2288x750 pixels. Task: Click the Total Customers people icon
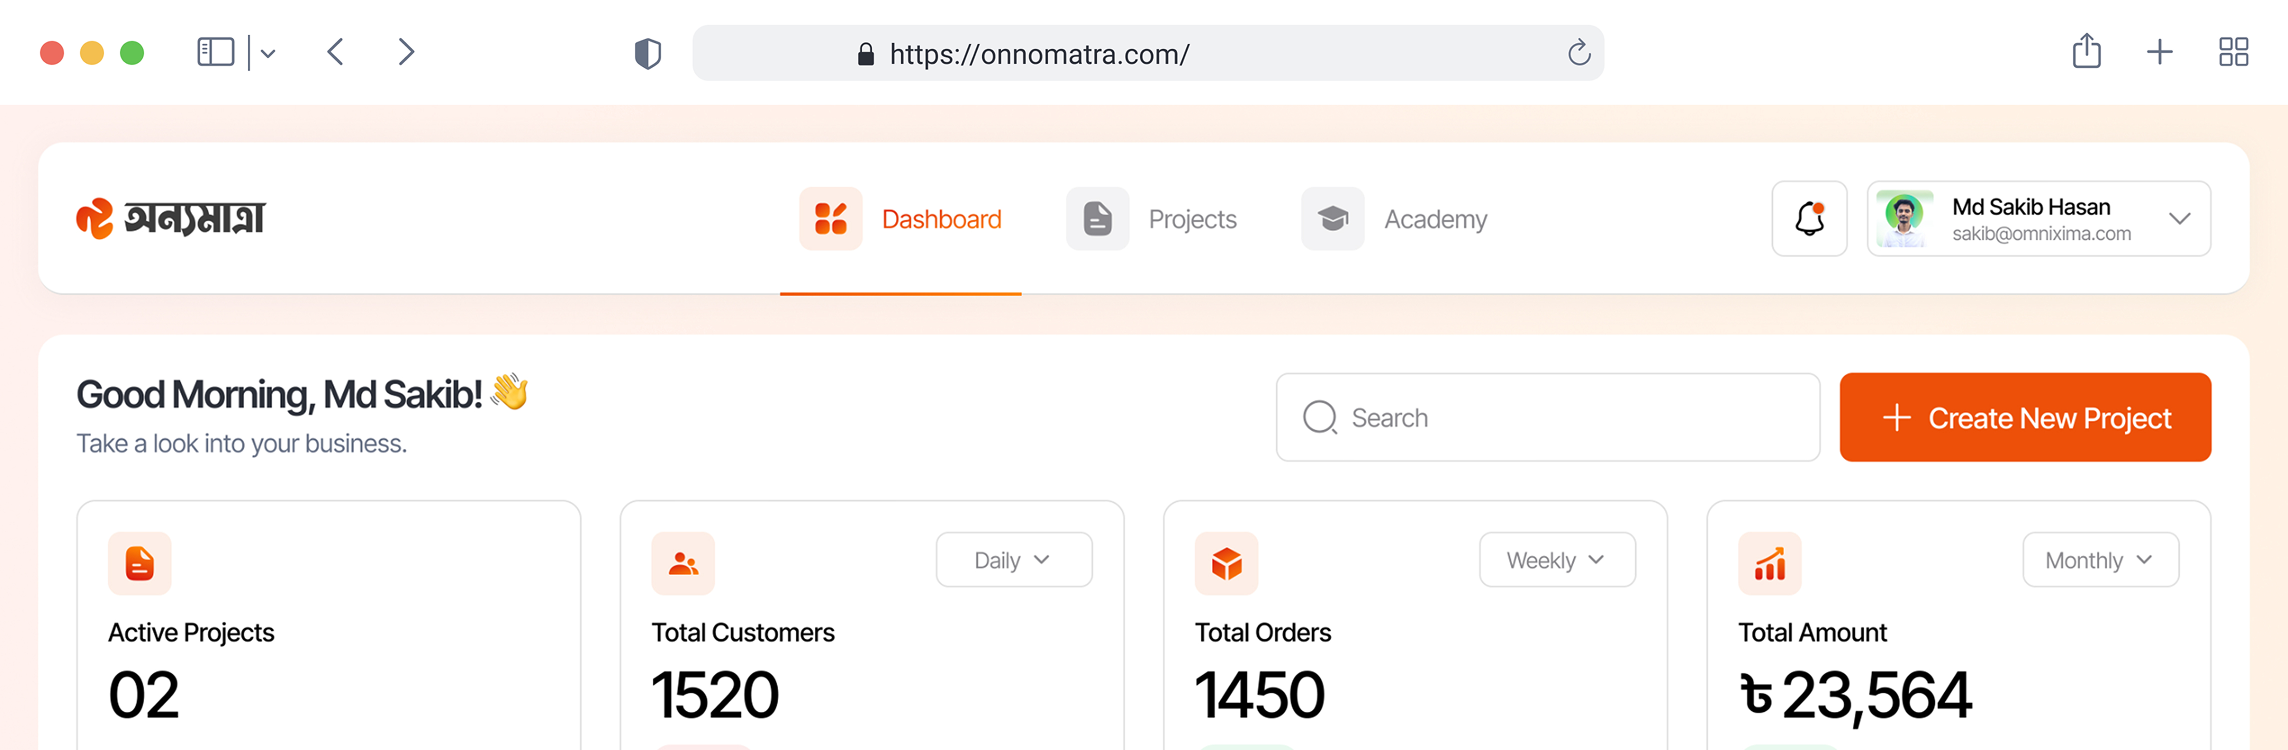click(x=683, y=563)
